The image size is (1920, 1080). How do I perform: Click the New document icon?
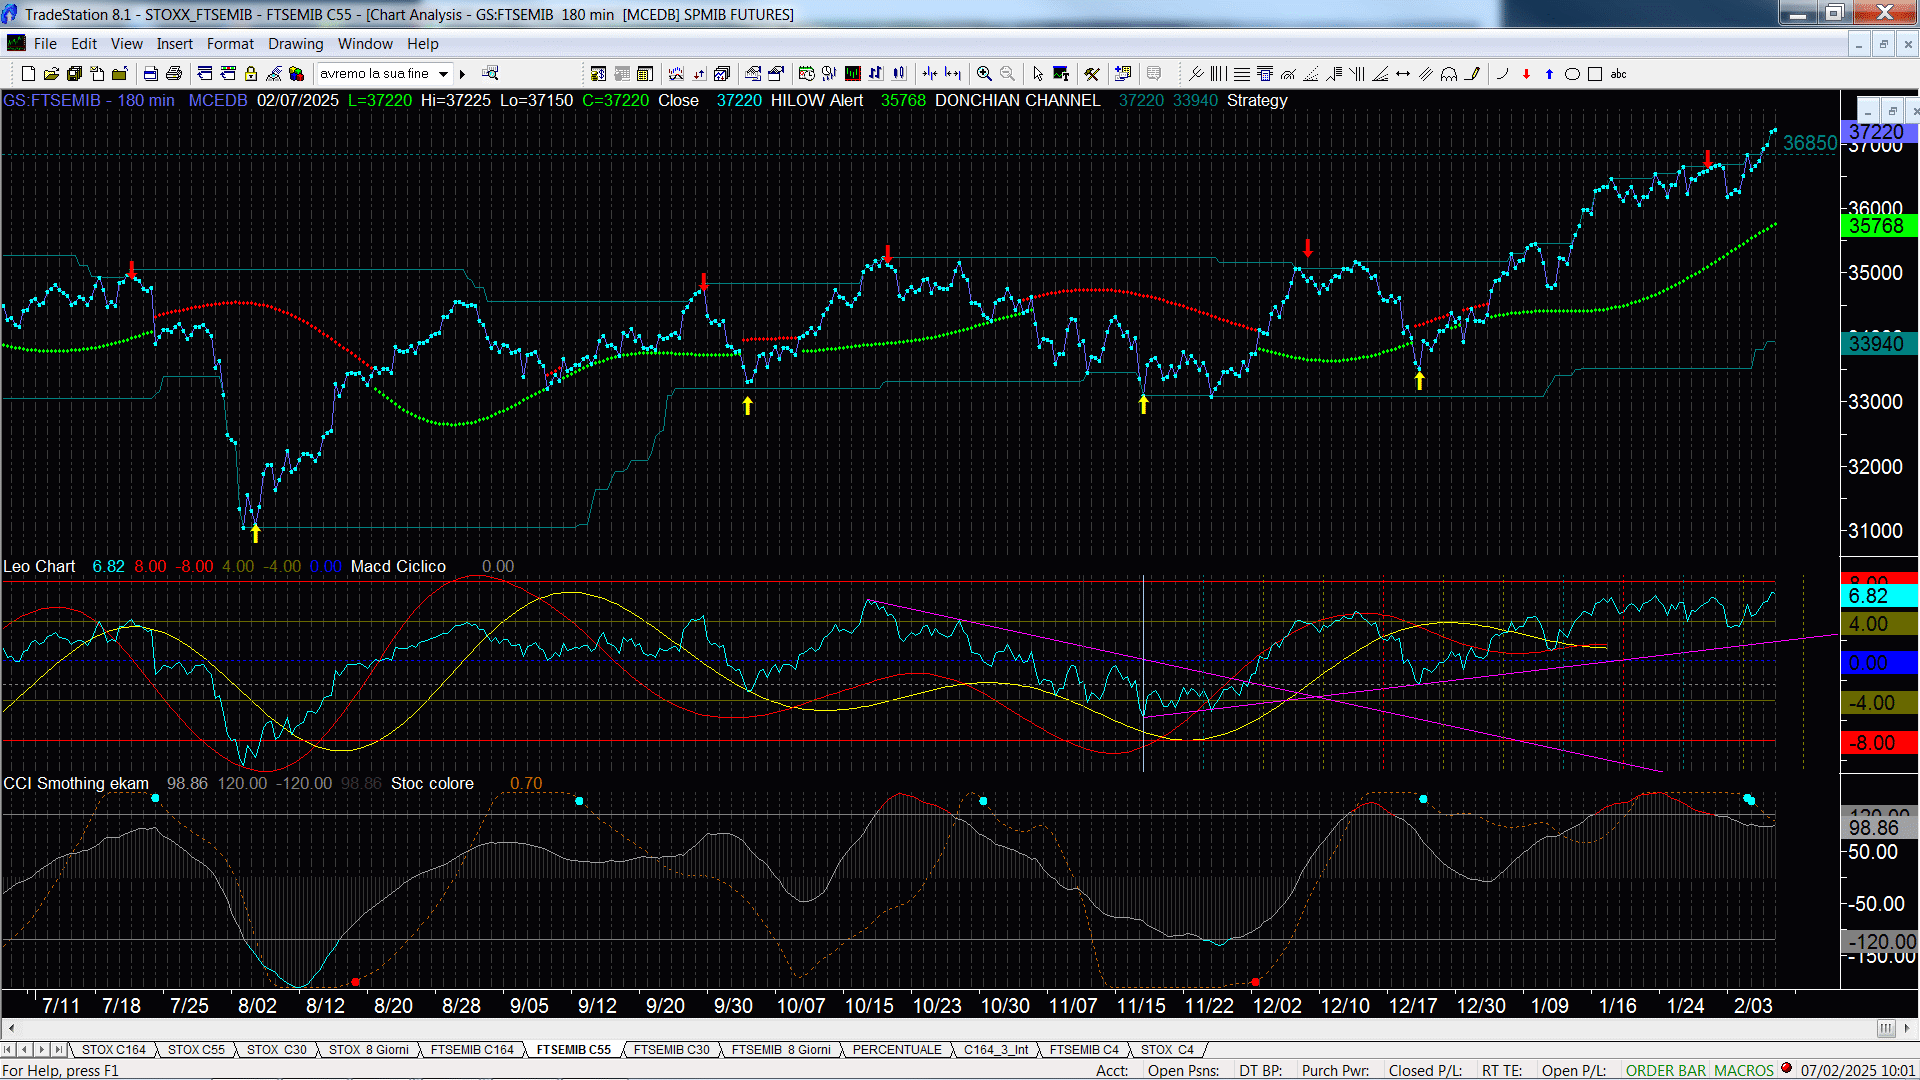click(28, 74)
